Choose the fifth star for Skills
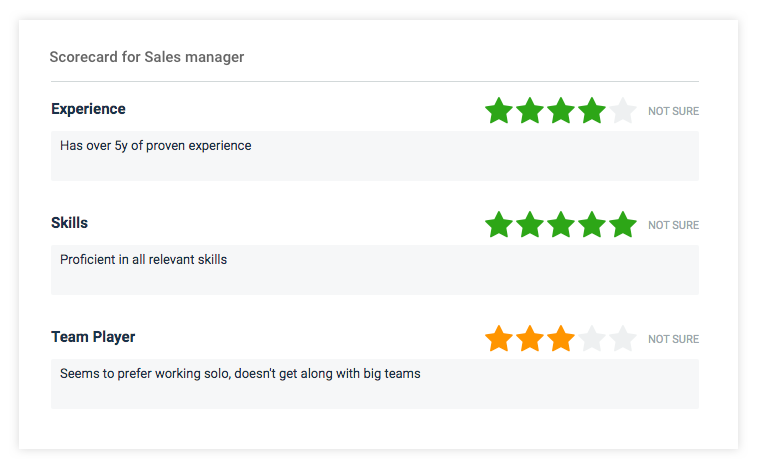The image size is (758, 473). click(x=623, y=224)
